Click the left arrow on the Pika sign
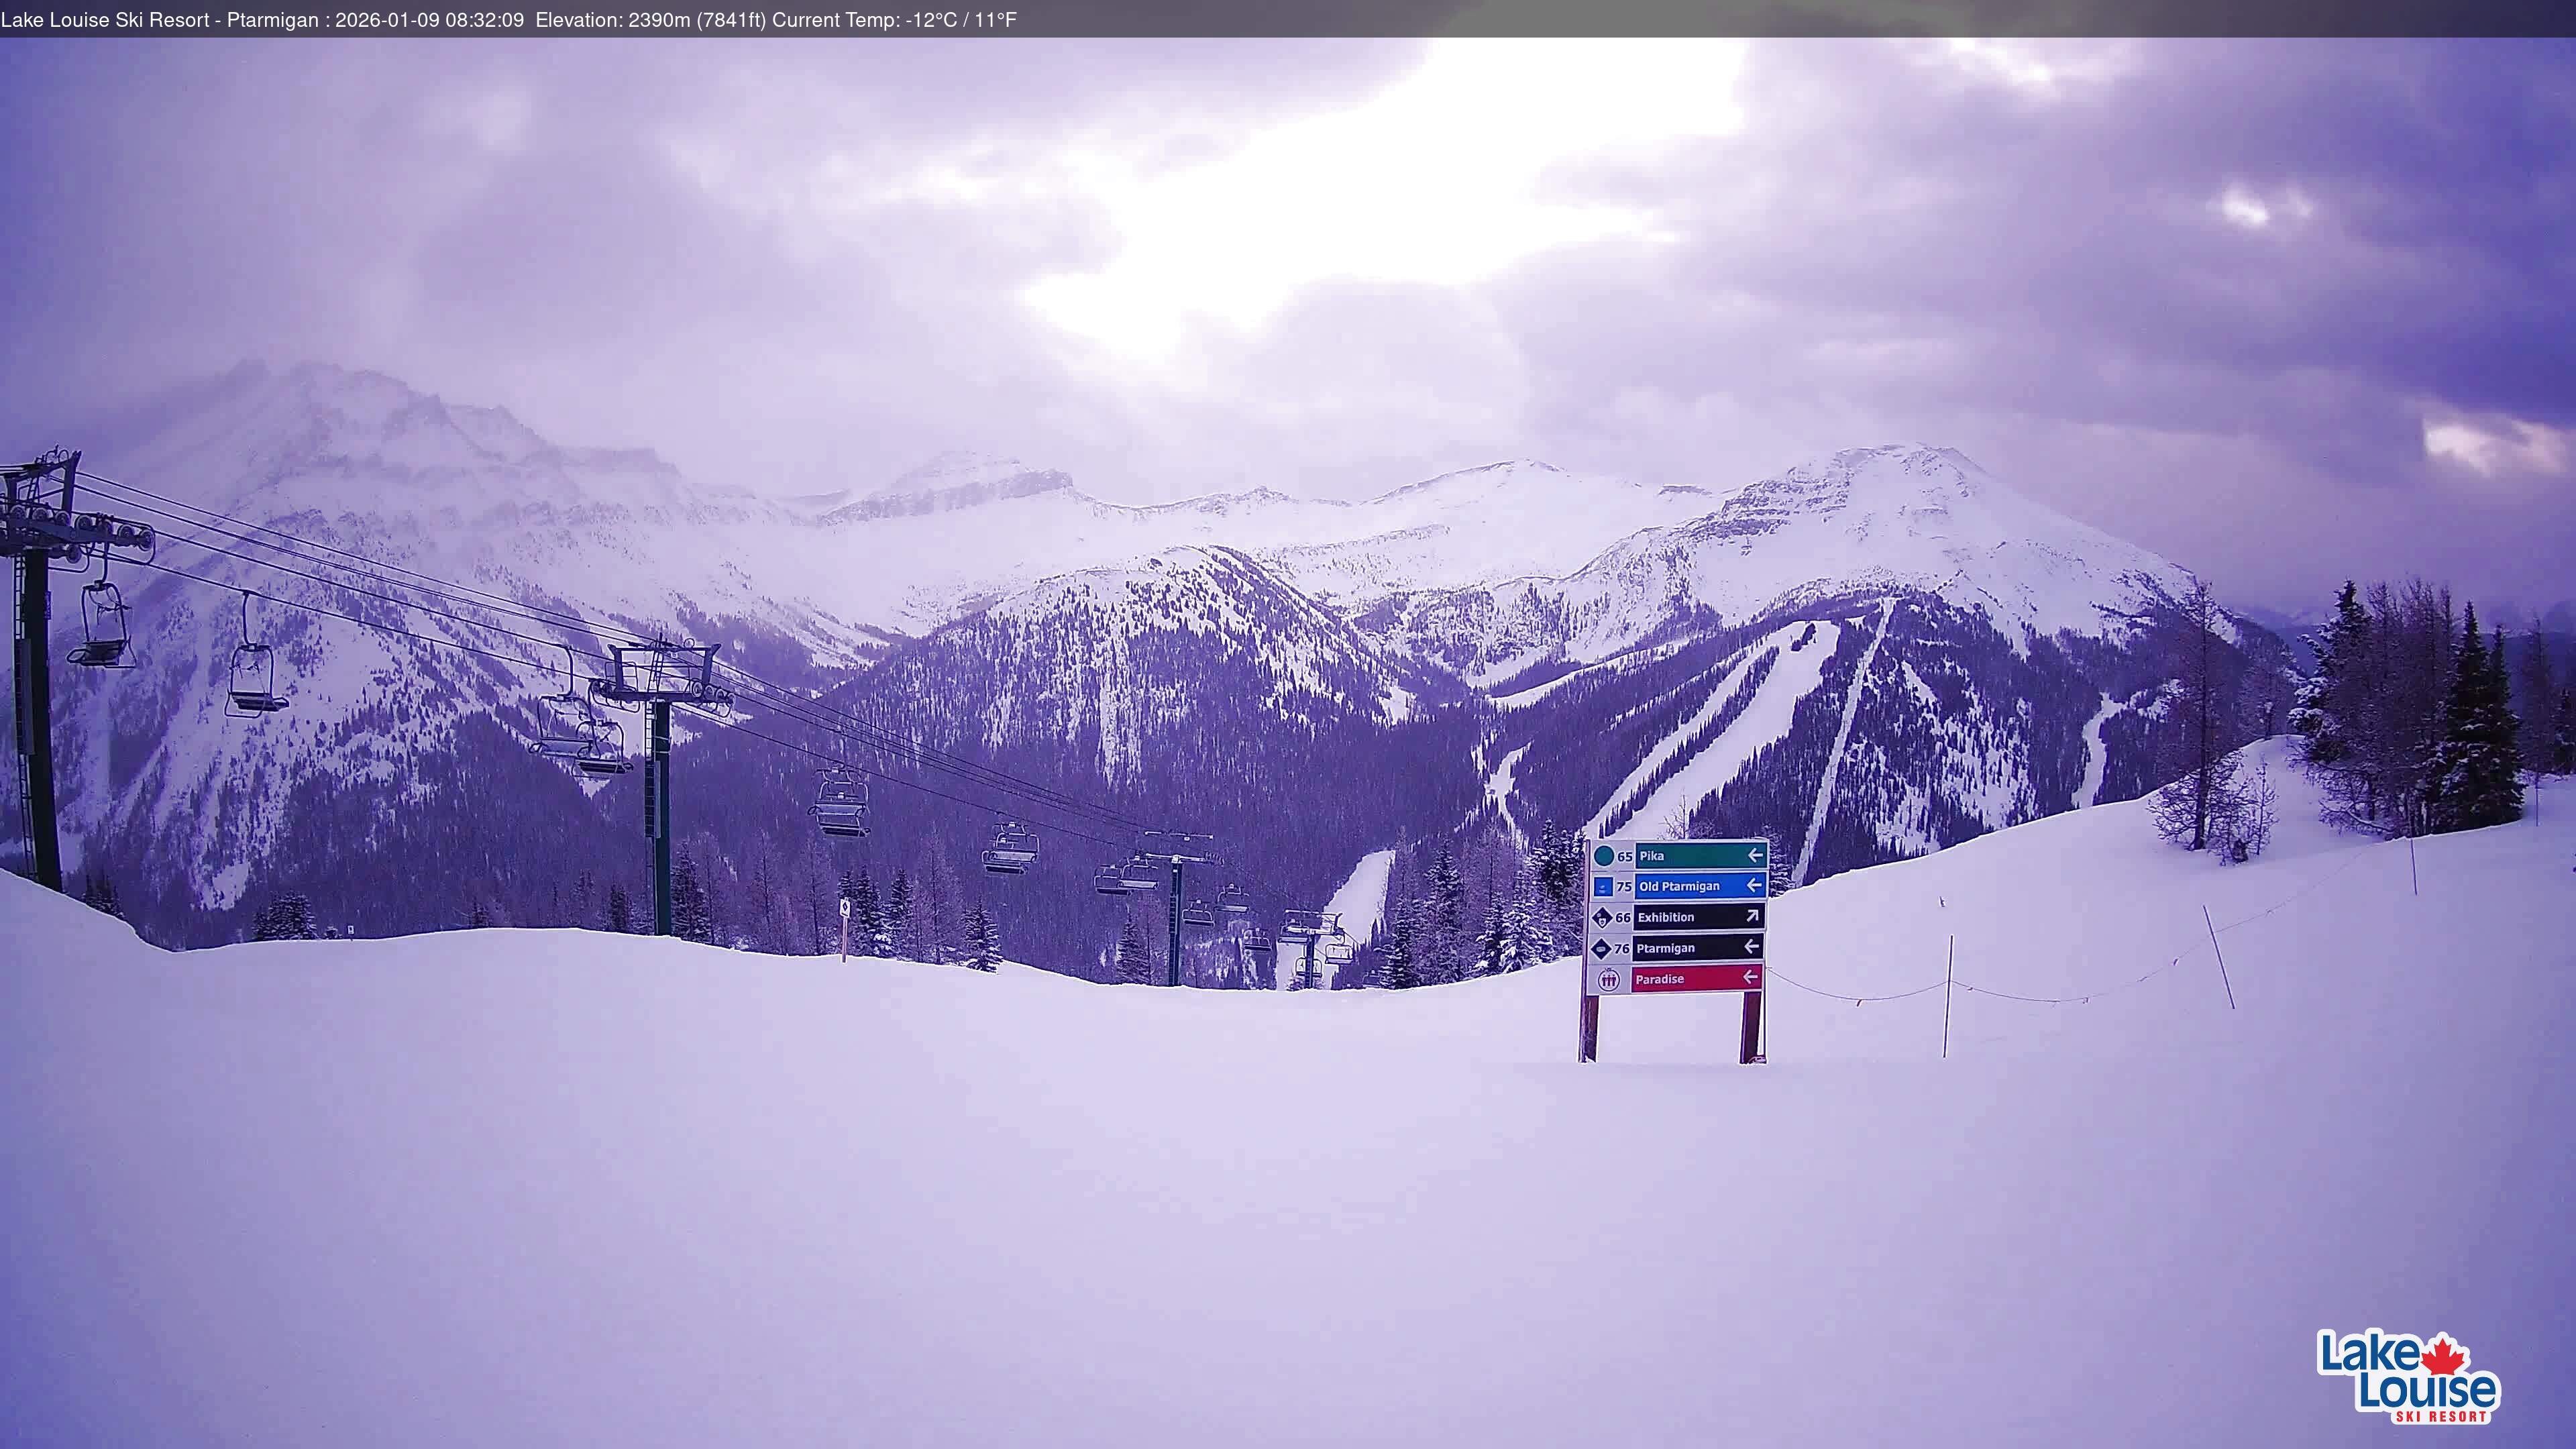Viewport: 2576px width, 1449px height. [x=1755, y=856]
